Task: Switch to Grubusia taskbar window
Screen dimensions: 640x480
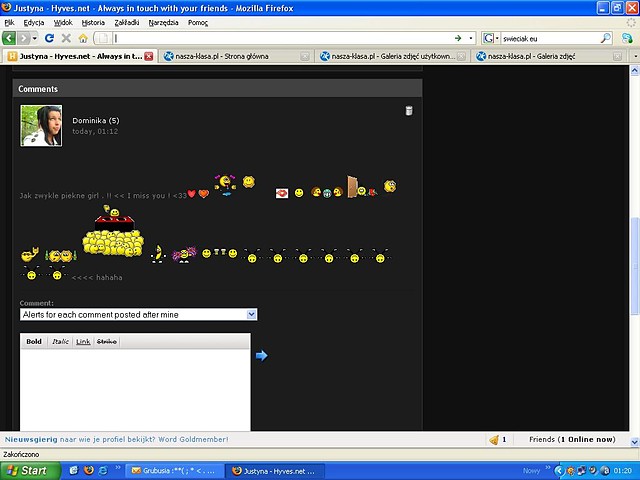Action: (174, 471)
